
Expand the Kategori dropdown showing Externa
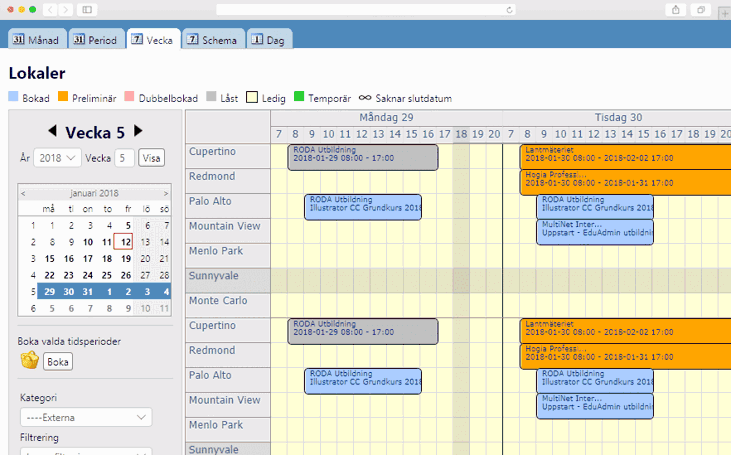[86, 417]
